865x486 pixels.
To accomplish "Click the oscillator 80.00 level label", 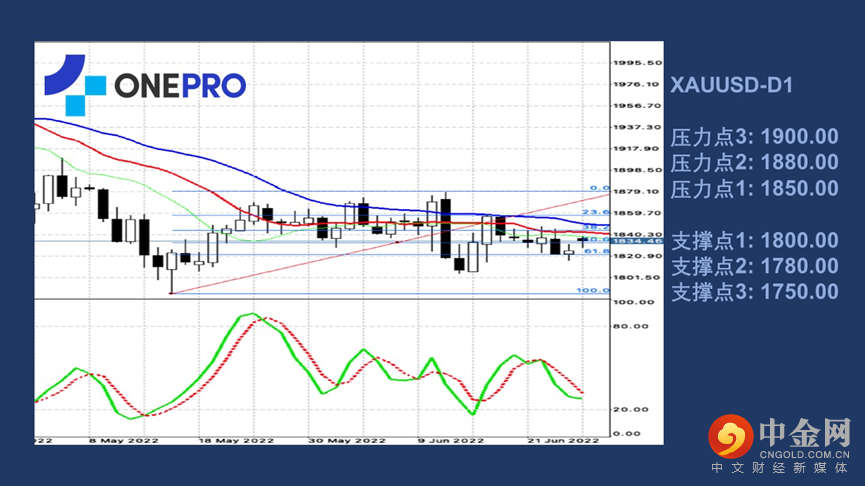I will click(631, 327).
